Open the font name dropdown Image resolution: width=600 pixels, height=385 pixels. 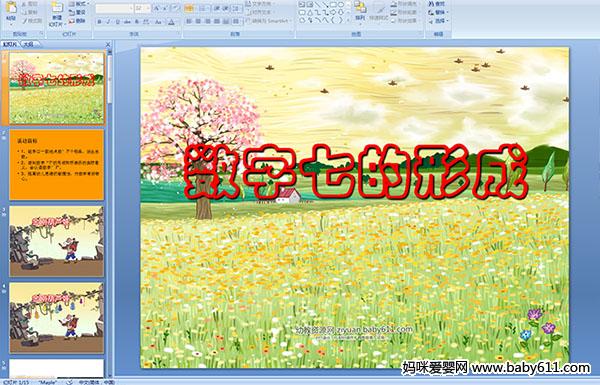pyautogui.click(x=131, y=8)
